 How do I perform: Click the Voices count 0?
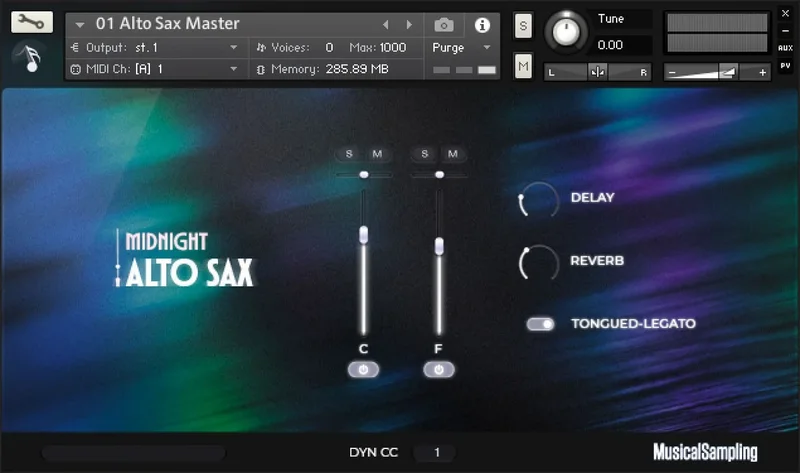329,47
